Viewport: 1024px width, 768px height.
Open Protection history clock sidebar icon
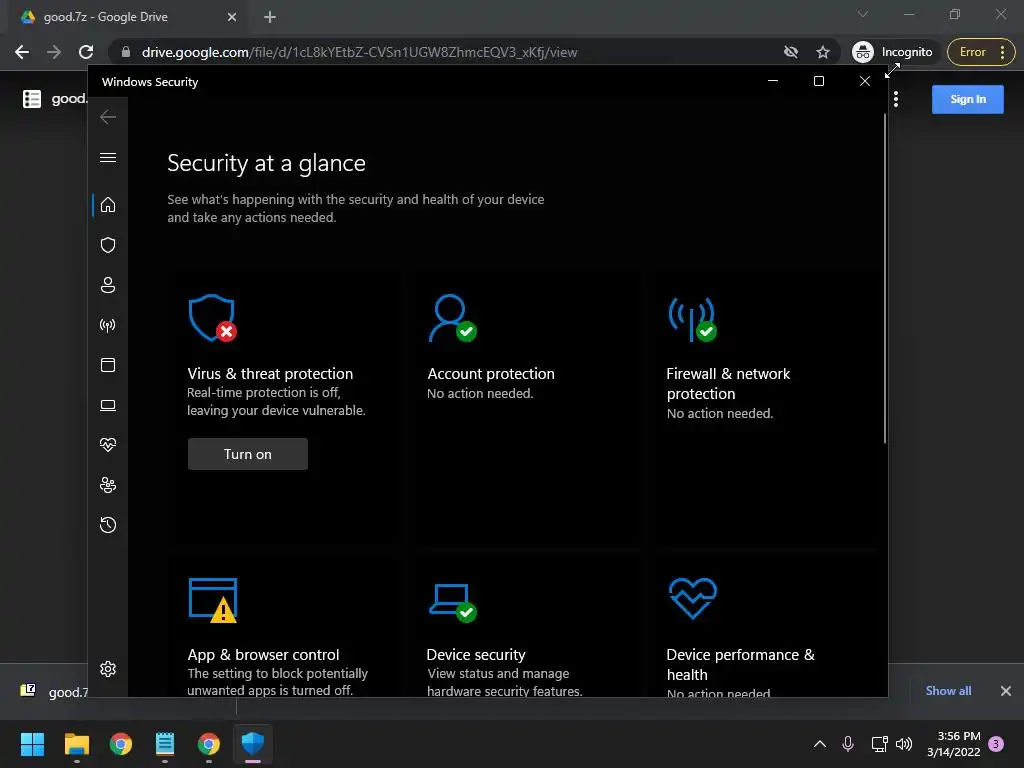tap(108, 525)
